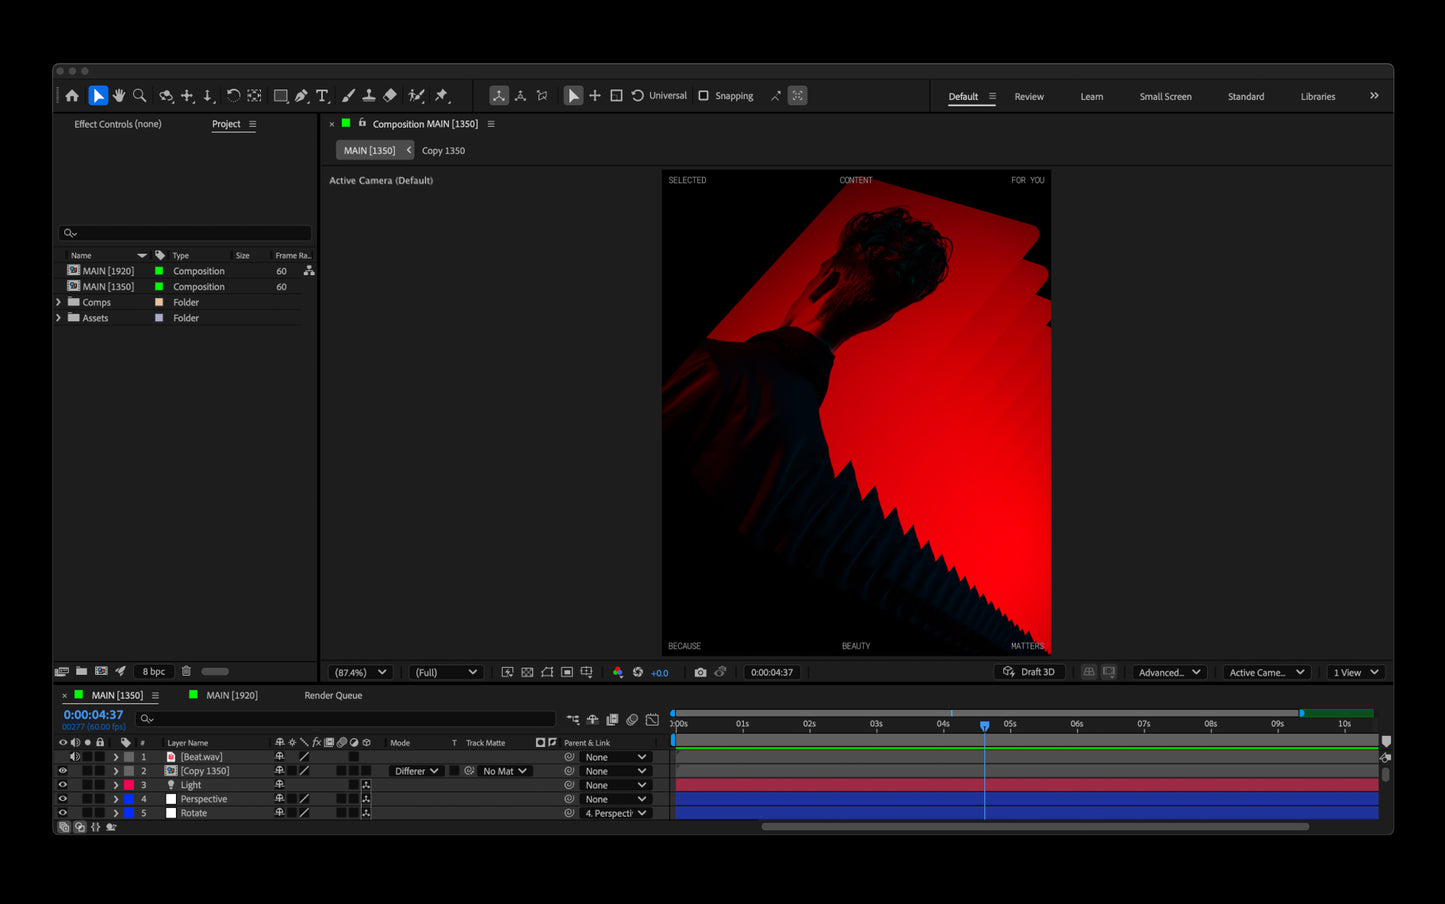Expand the Comps folder
Screen dimensions: 1445x904
pos(59,302)
